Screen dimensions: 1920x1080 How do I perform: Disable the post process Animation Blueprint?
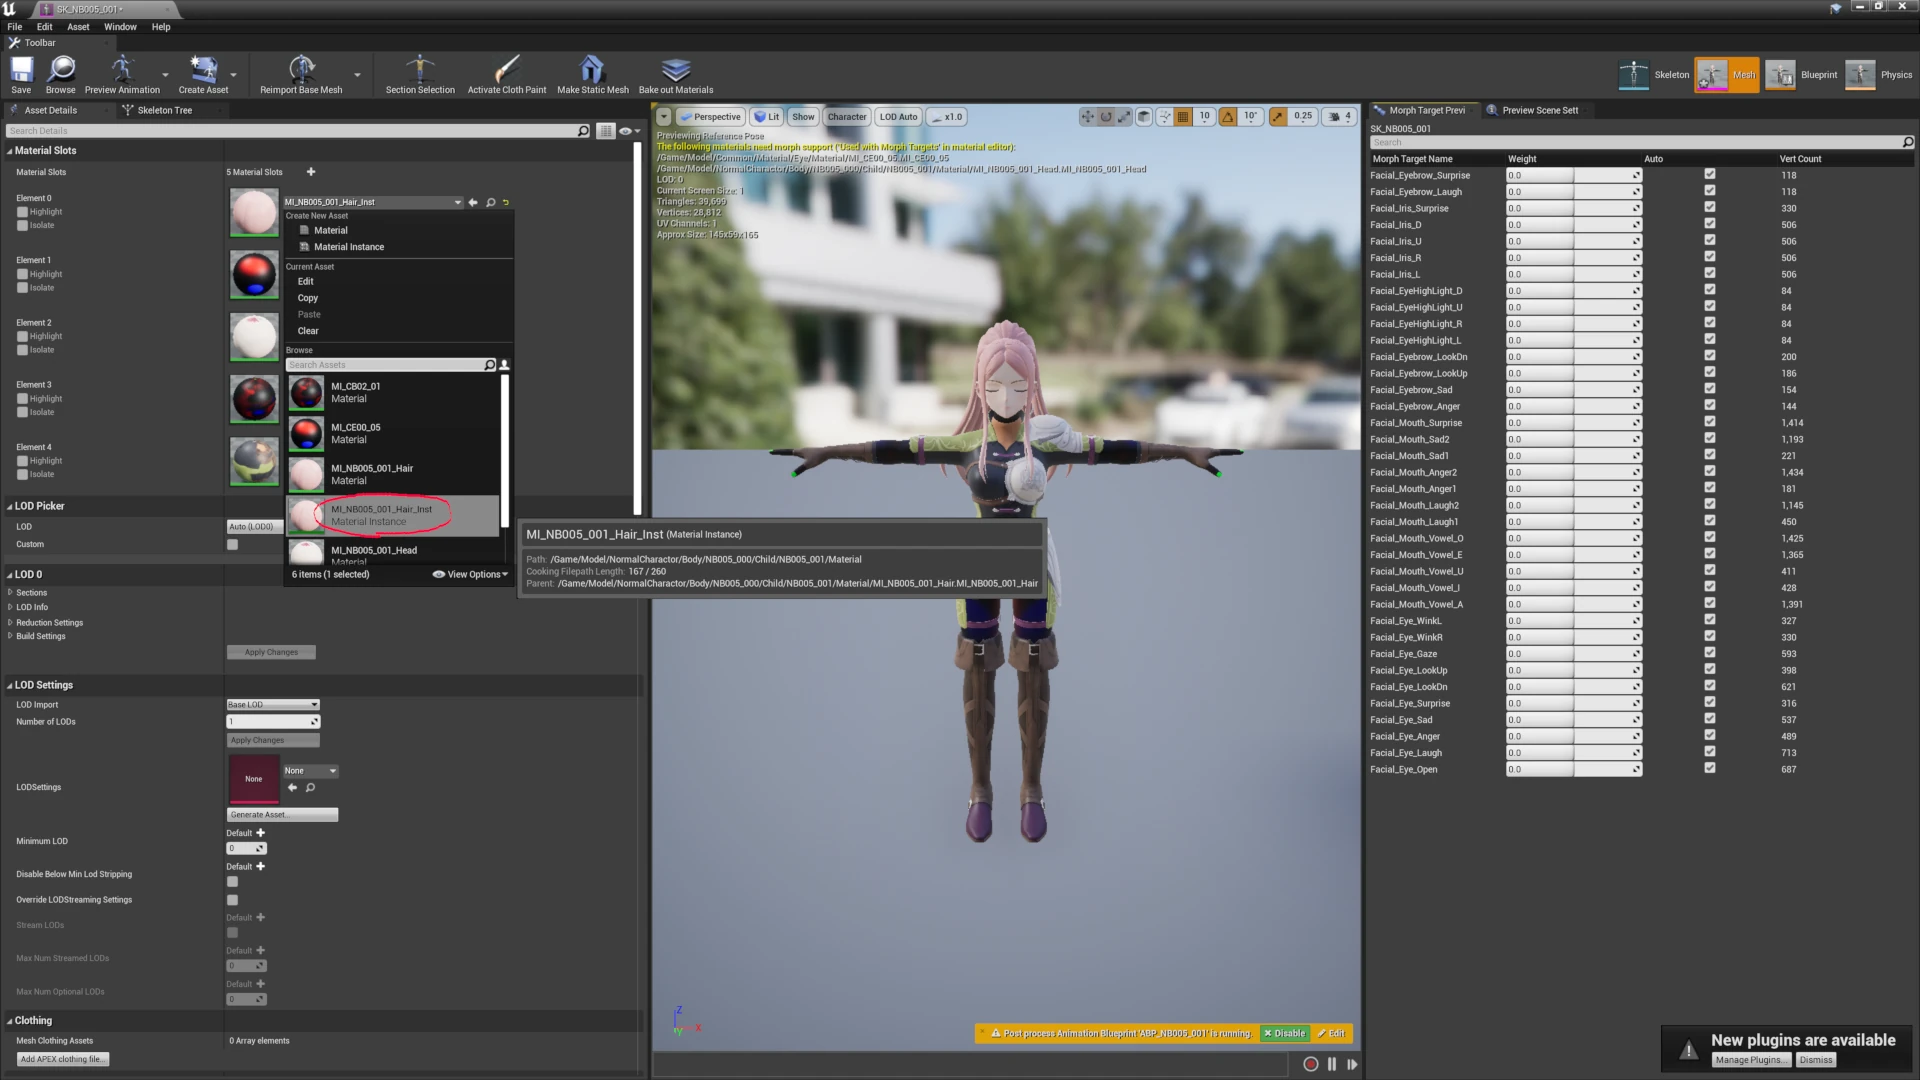coord(1284,1034)
